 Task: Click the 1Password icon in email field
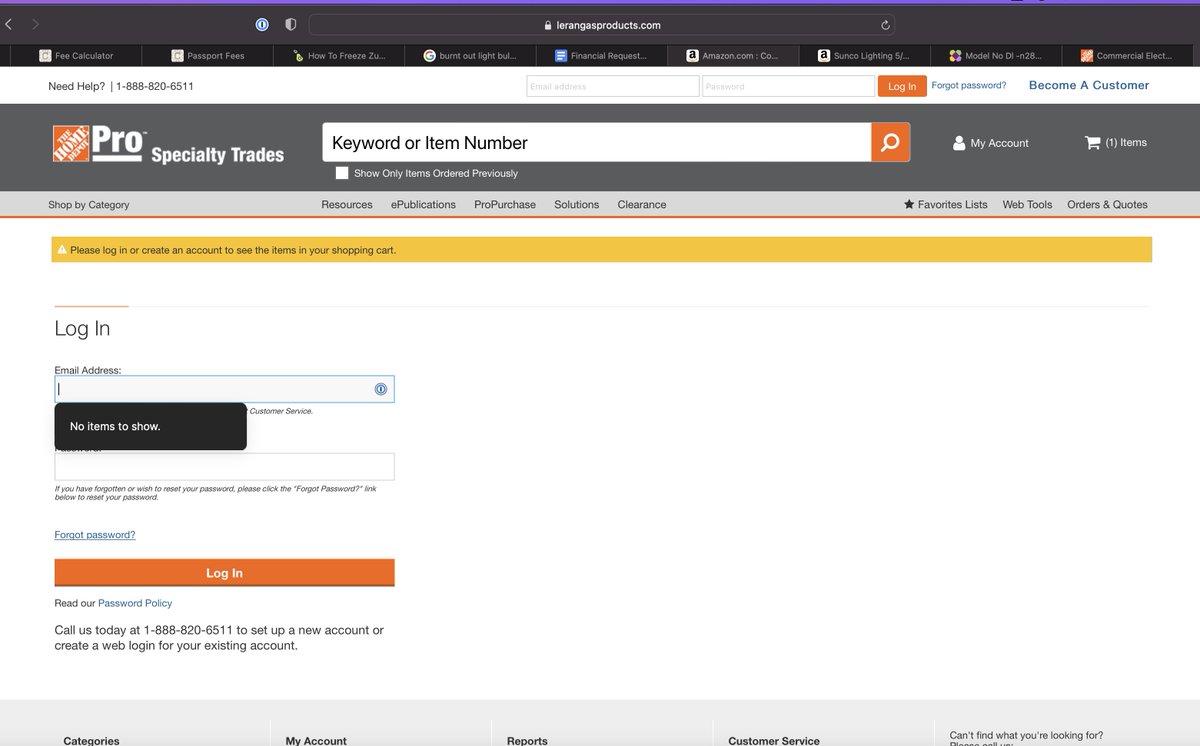pos(381,389)
